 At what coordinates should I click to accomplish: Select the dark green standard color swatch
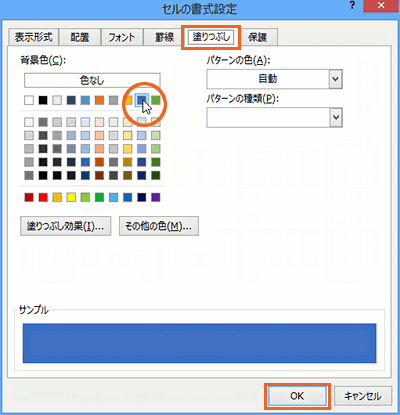99,197
